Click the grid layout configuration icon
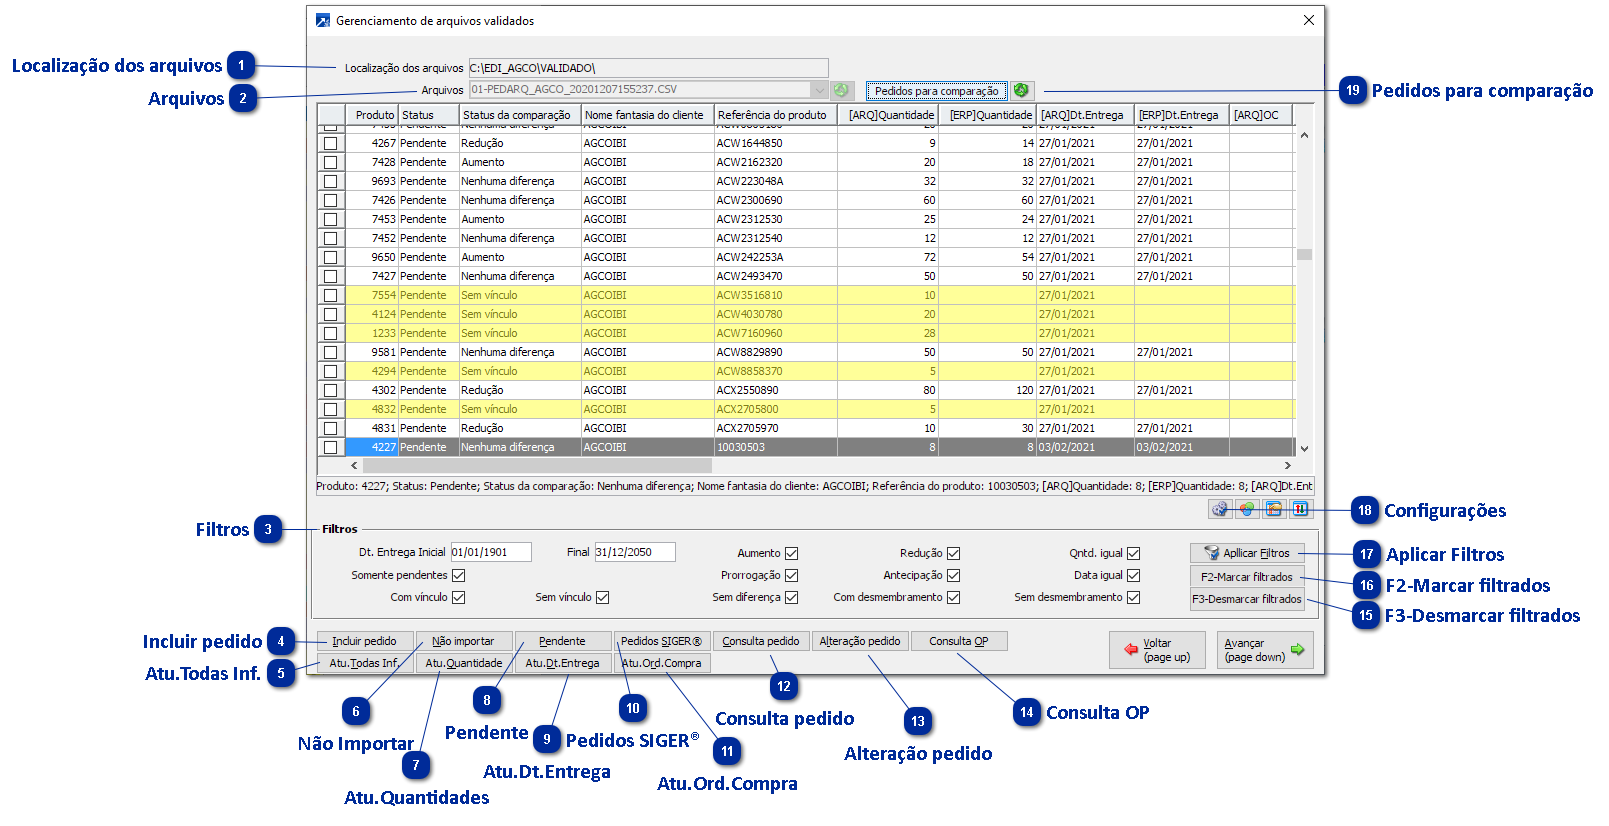Image resolution: width=1609 pixels, height=826 pixels. 1273,509
